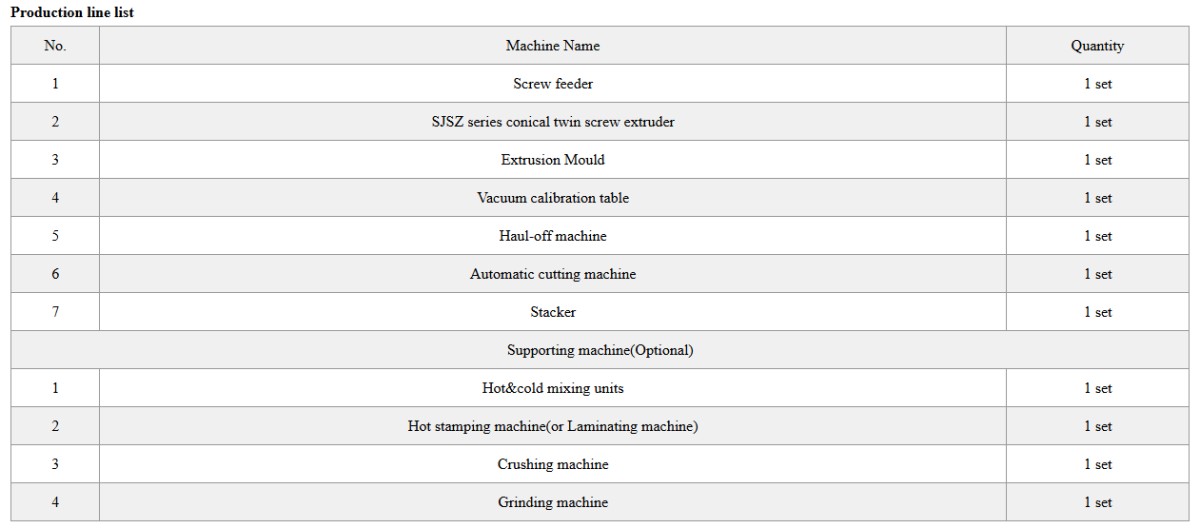Viewport: 1200px width, 528px height.
Task: Click the "No." column header
Action: (x=55, y=46)
